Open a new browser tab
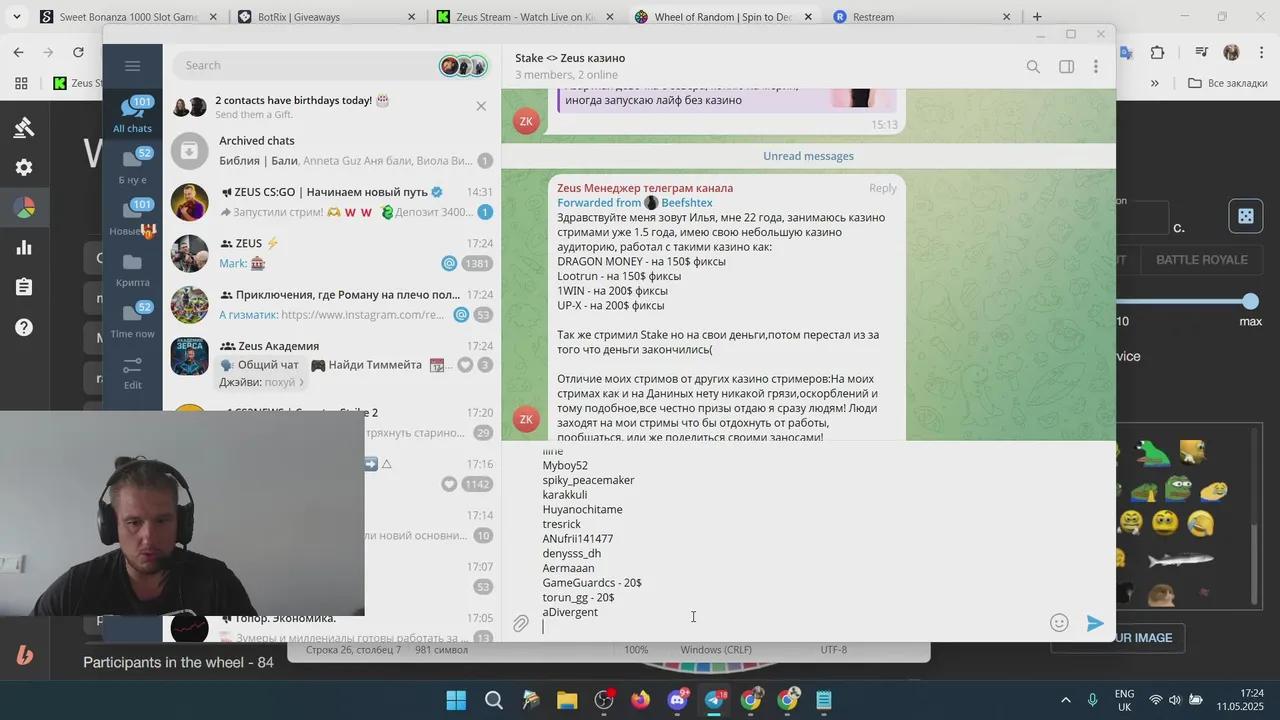The image size is (1280, 720). [1037, 17]
